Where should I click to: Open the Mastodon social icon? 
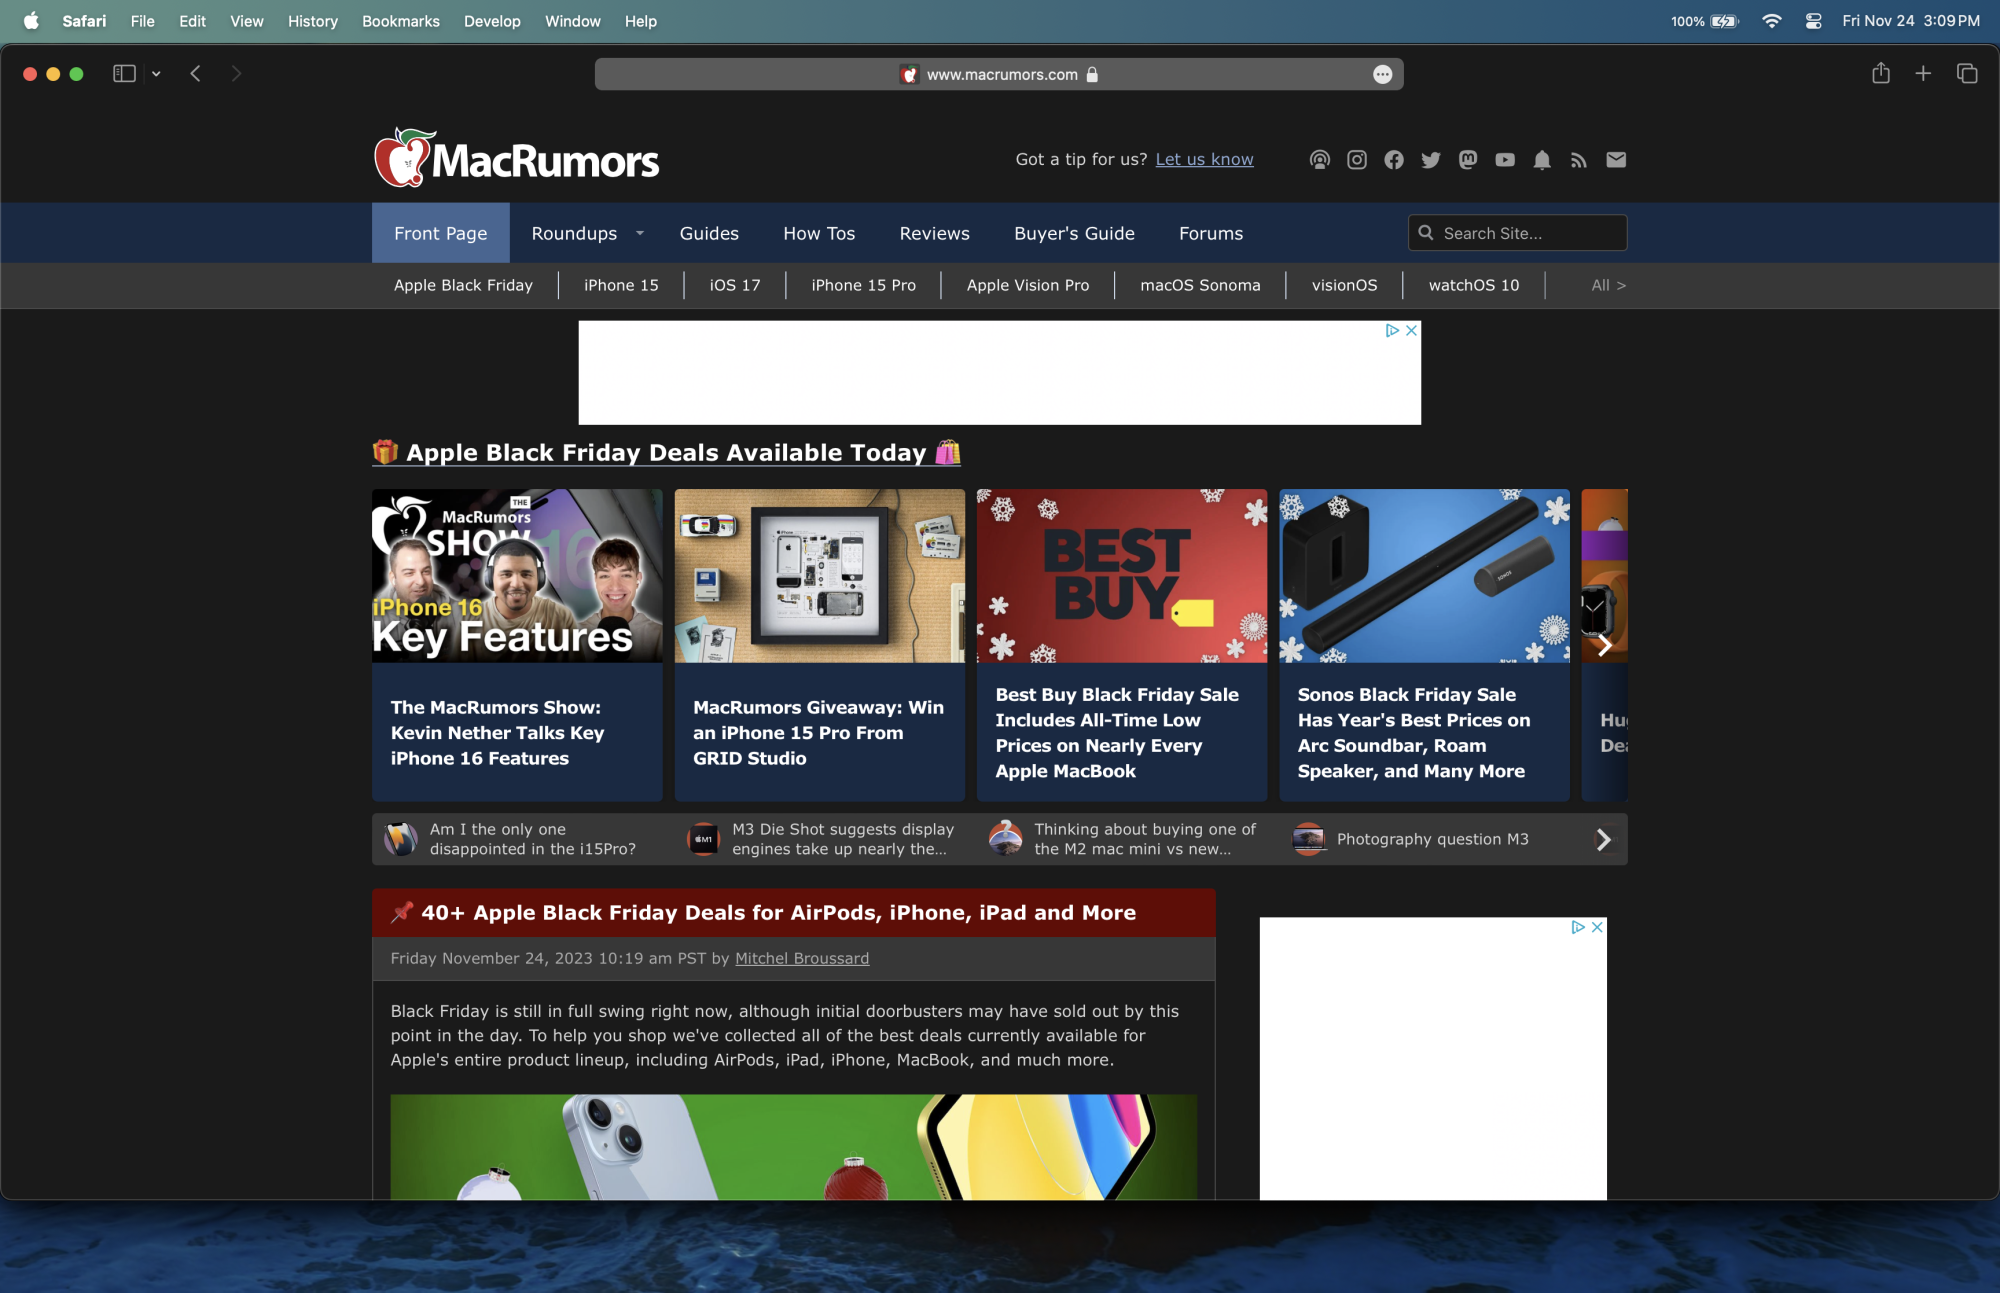pos(1468,160)
